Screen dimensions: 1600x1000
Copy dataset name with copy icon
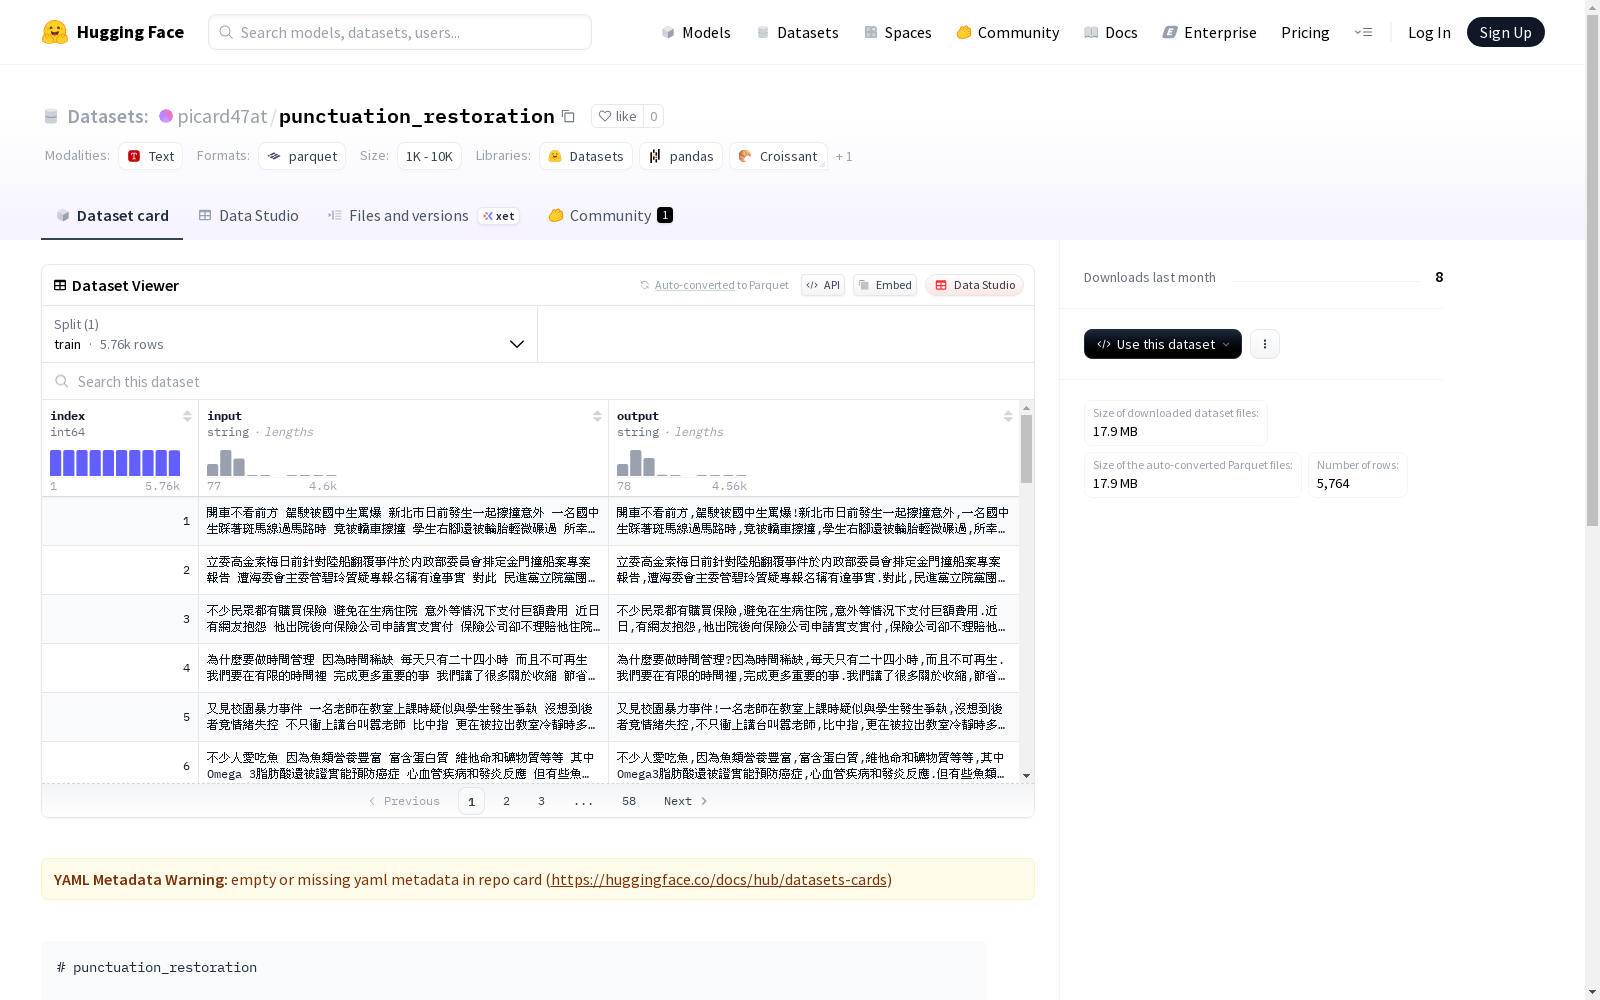click(x=568, y=116)
